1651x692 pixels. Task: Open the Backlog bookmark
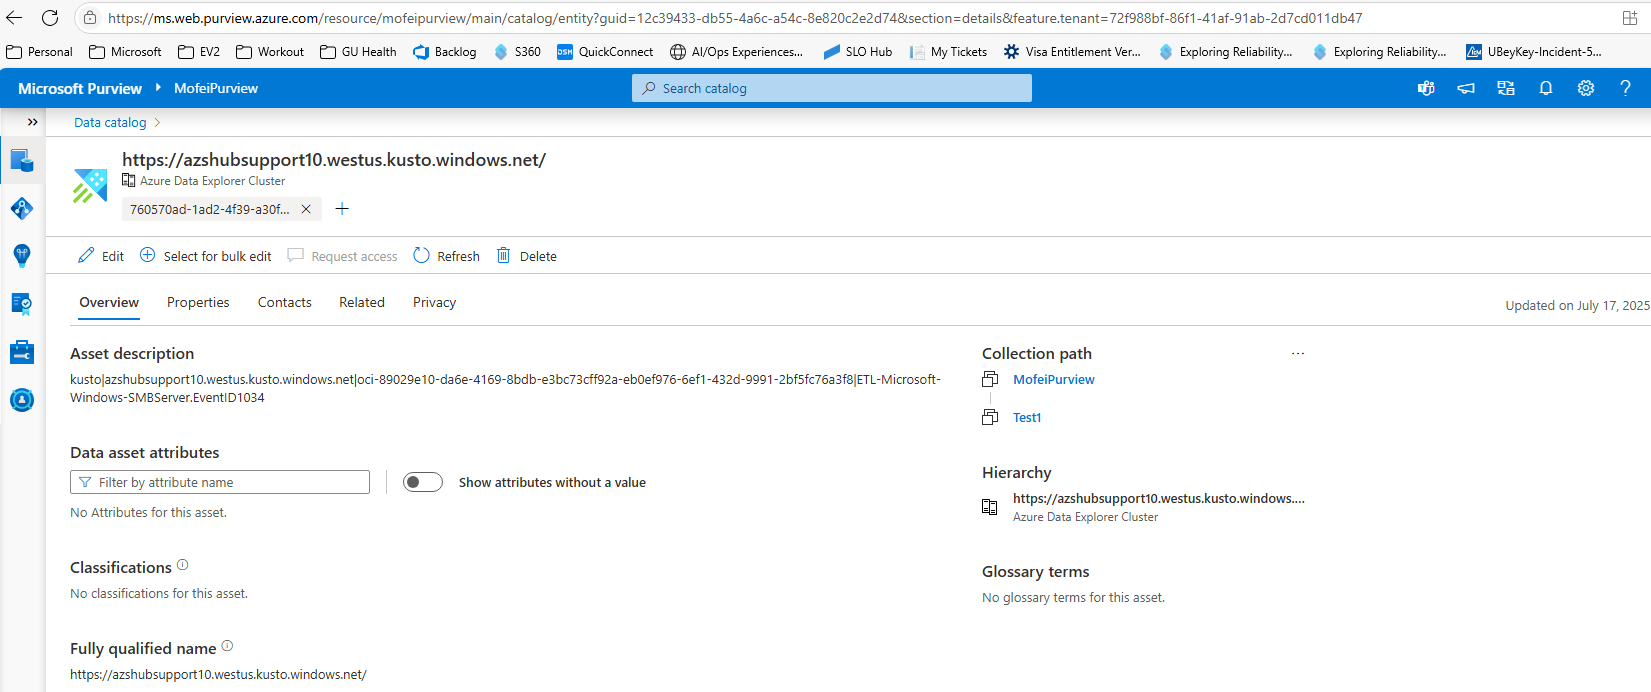pyautogui.click(x=445, y=52)
